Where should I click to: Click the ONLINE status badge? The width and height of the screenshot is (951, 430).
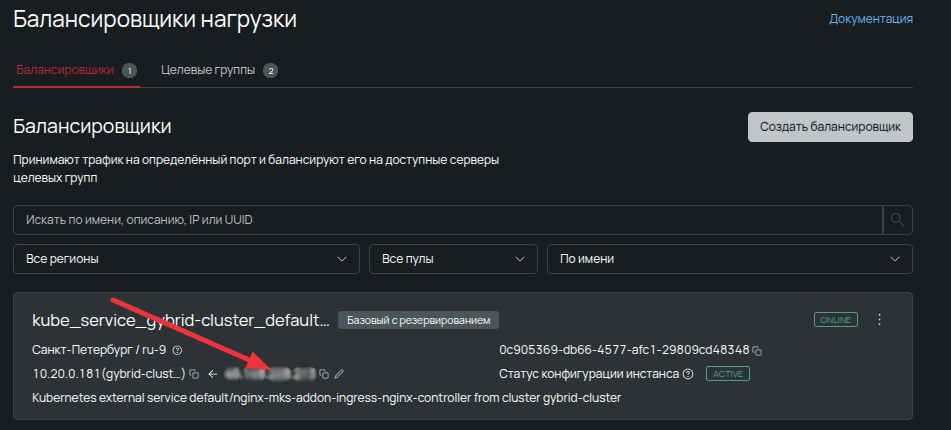point(835,320)
